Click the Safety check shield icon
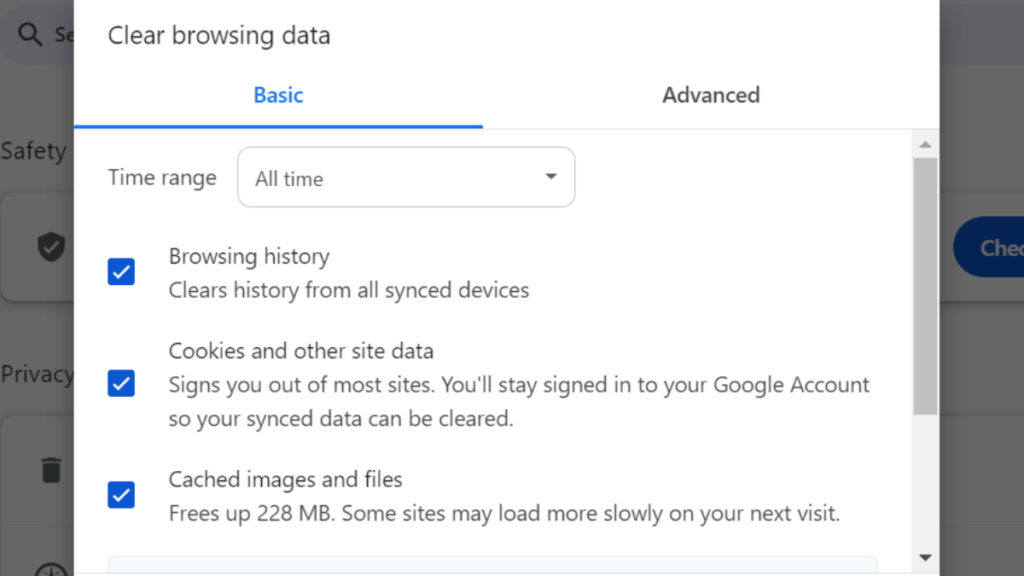 (51, 246)
